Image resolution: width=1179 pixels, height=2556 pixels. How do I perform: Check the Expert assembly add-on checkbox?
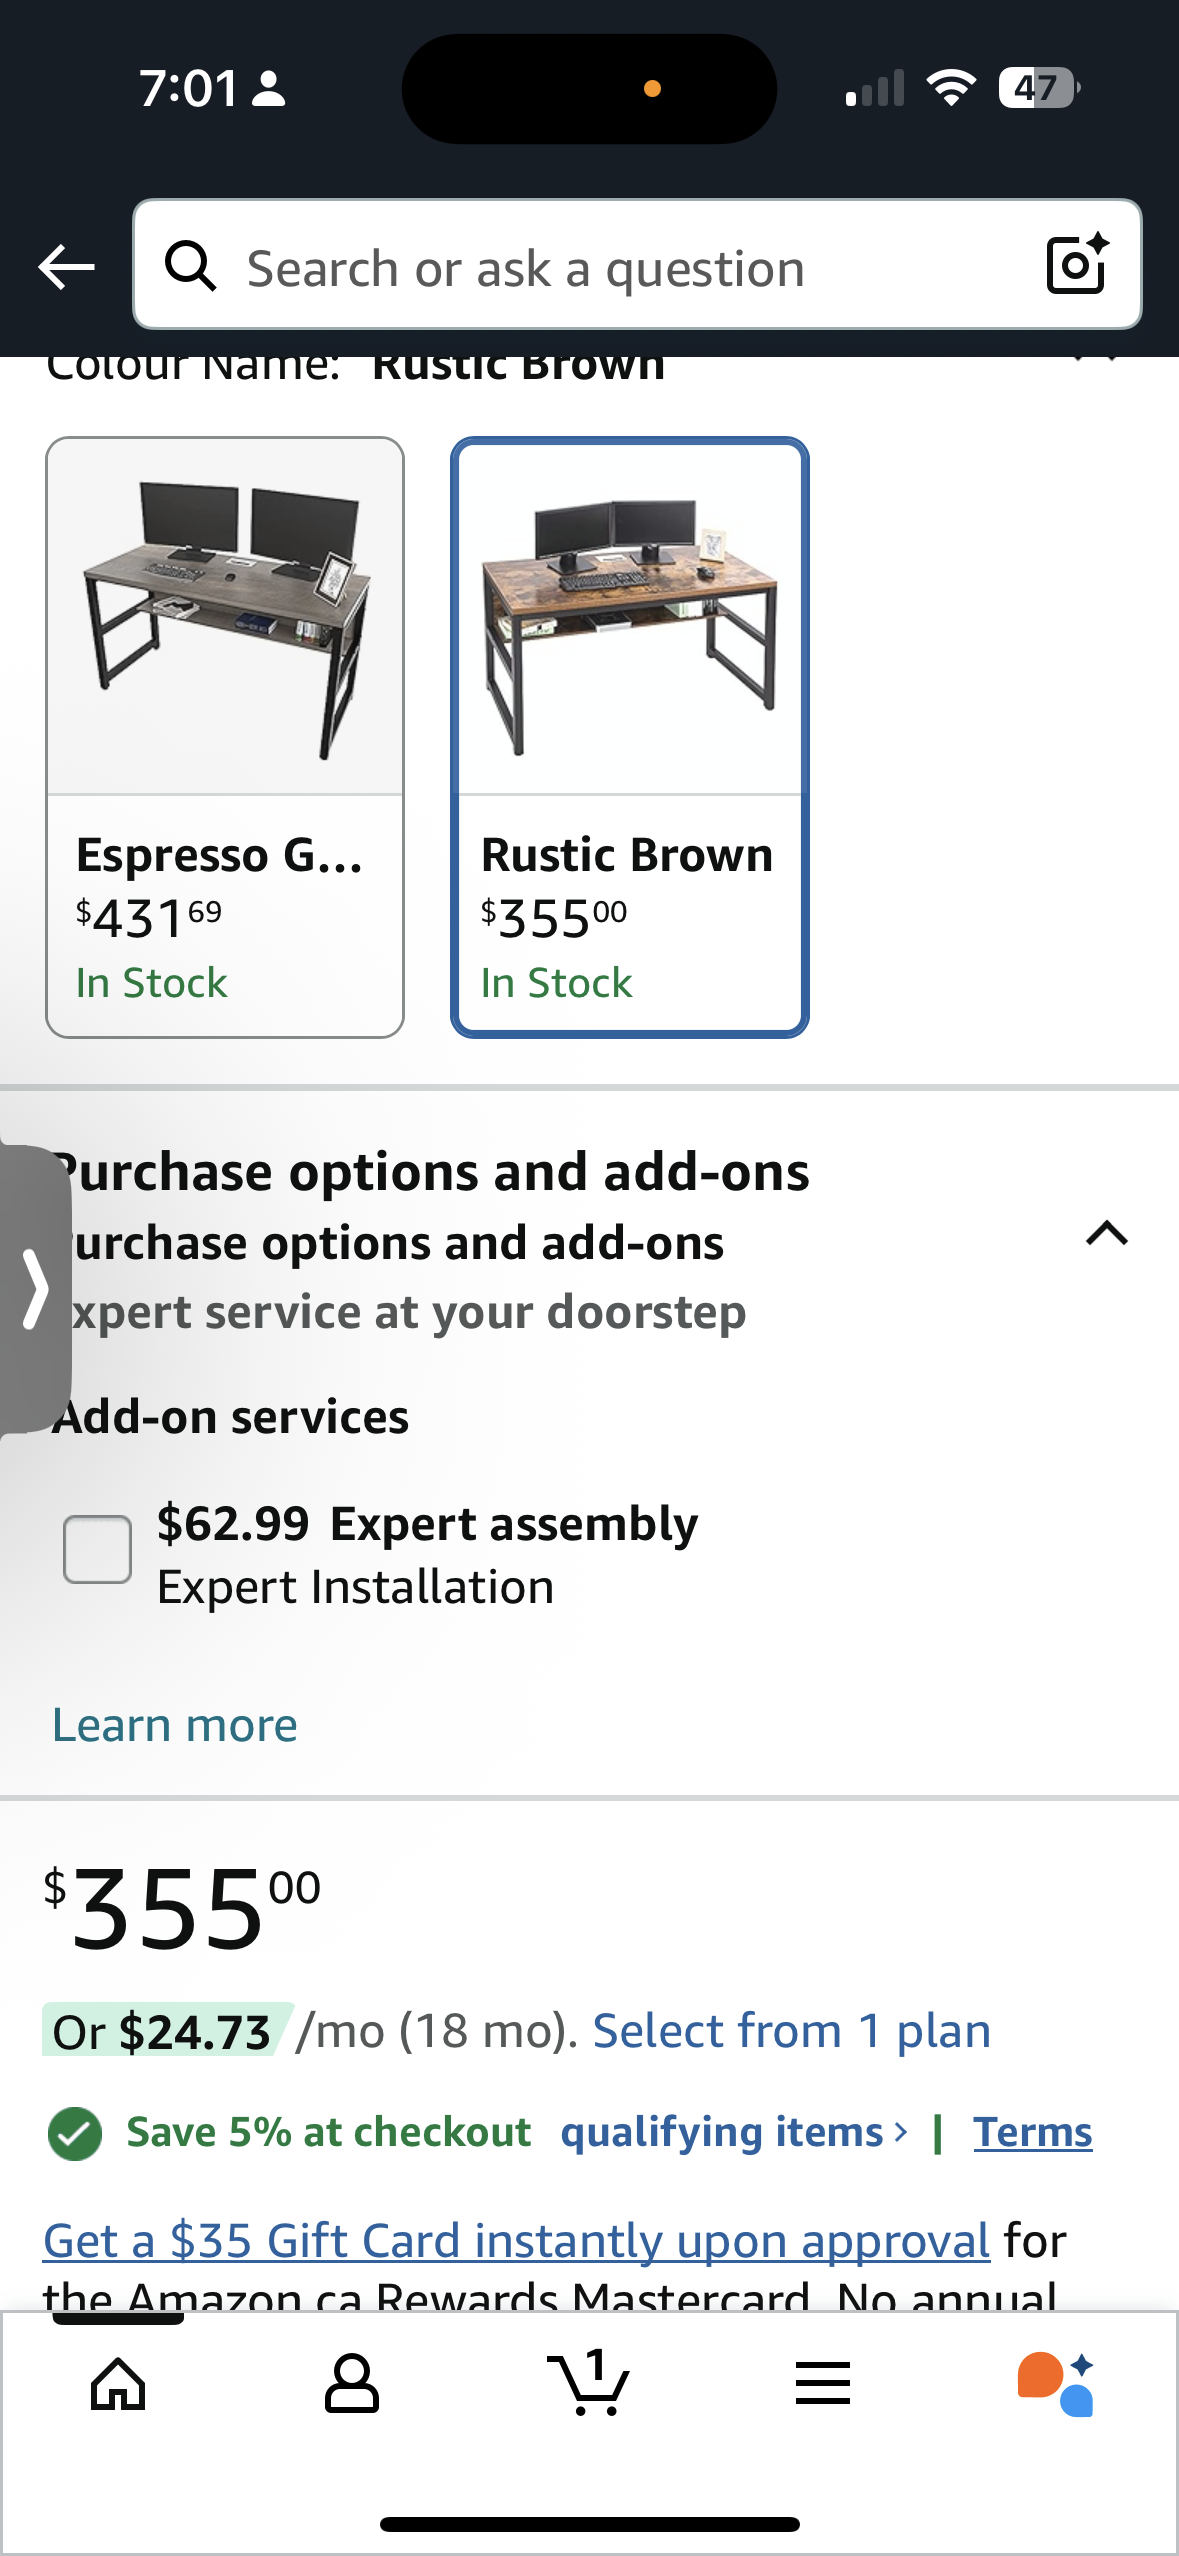(97, 1549)
